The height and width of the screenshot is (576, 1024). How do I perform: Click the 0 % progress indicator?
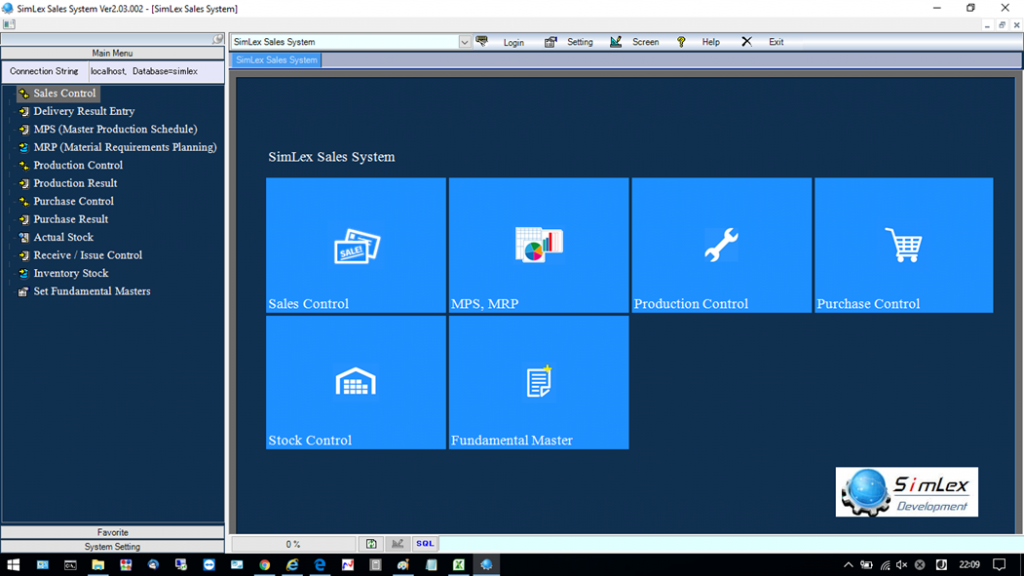coord(293,544)
